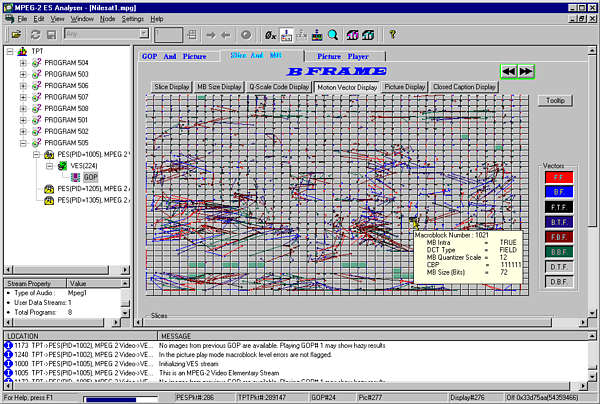Open the Settings menu
The width and height of the screenshot is (600, 404).
[x=131, y=19]
